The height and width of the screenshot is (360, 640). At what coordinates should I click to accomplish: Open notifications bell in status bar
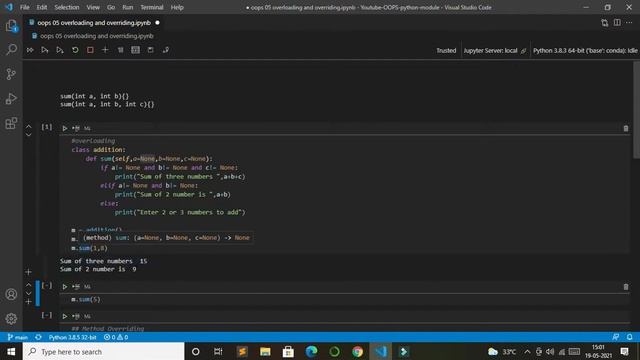point(629,337)
